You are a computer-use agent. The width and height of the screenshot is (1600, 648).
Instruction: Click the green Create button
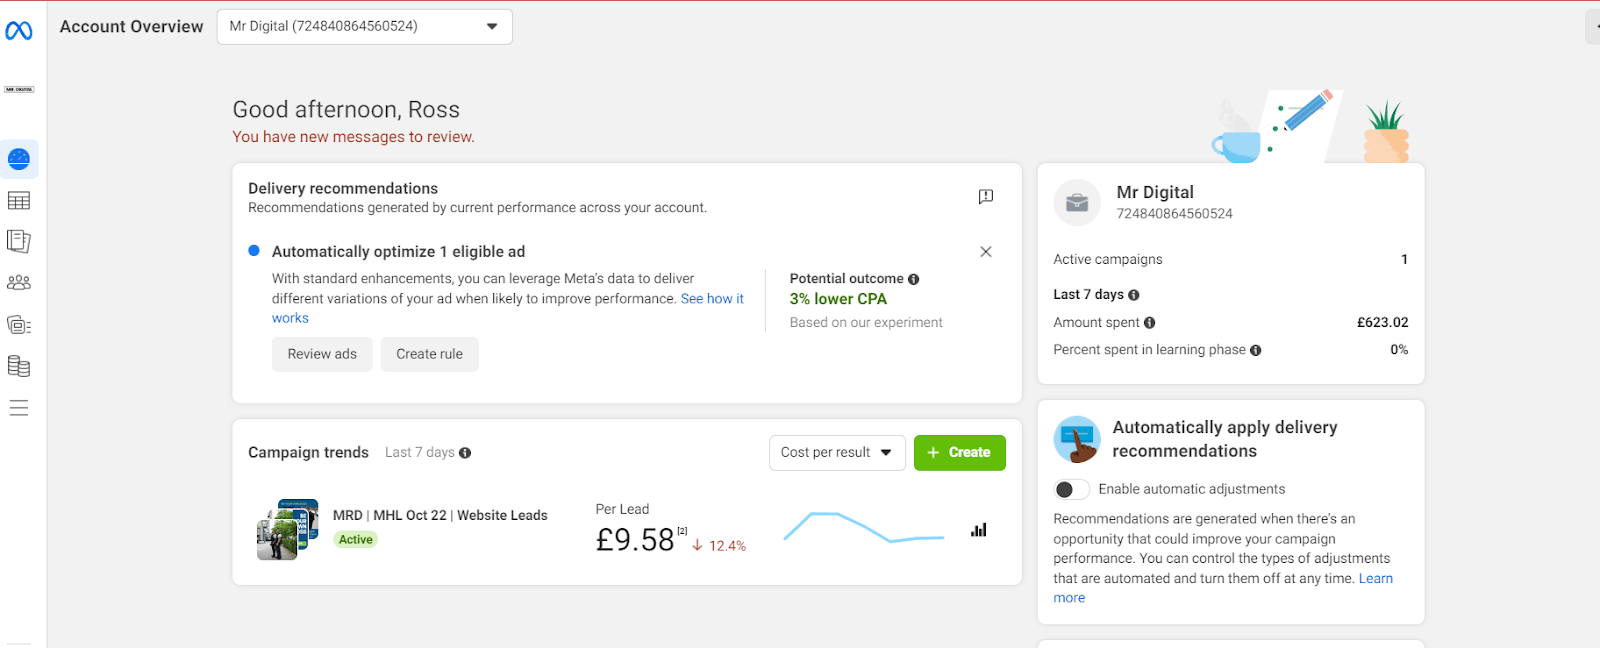pos(959,453)
